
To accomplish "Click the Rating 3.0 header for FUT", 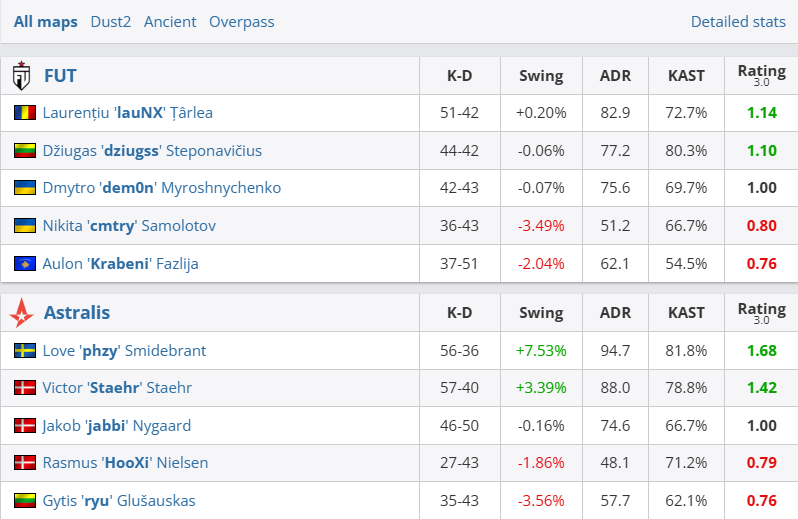I will click(761, 75).
